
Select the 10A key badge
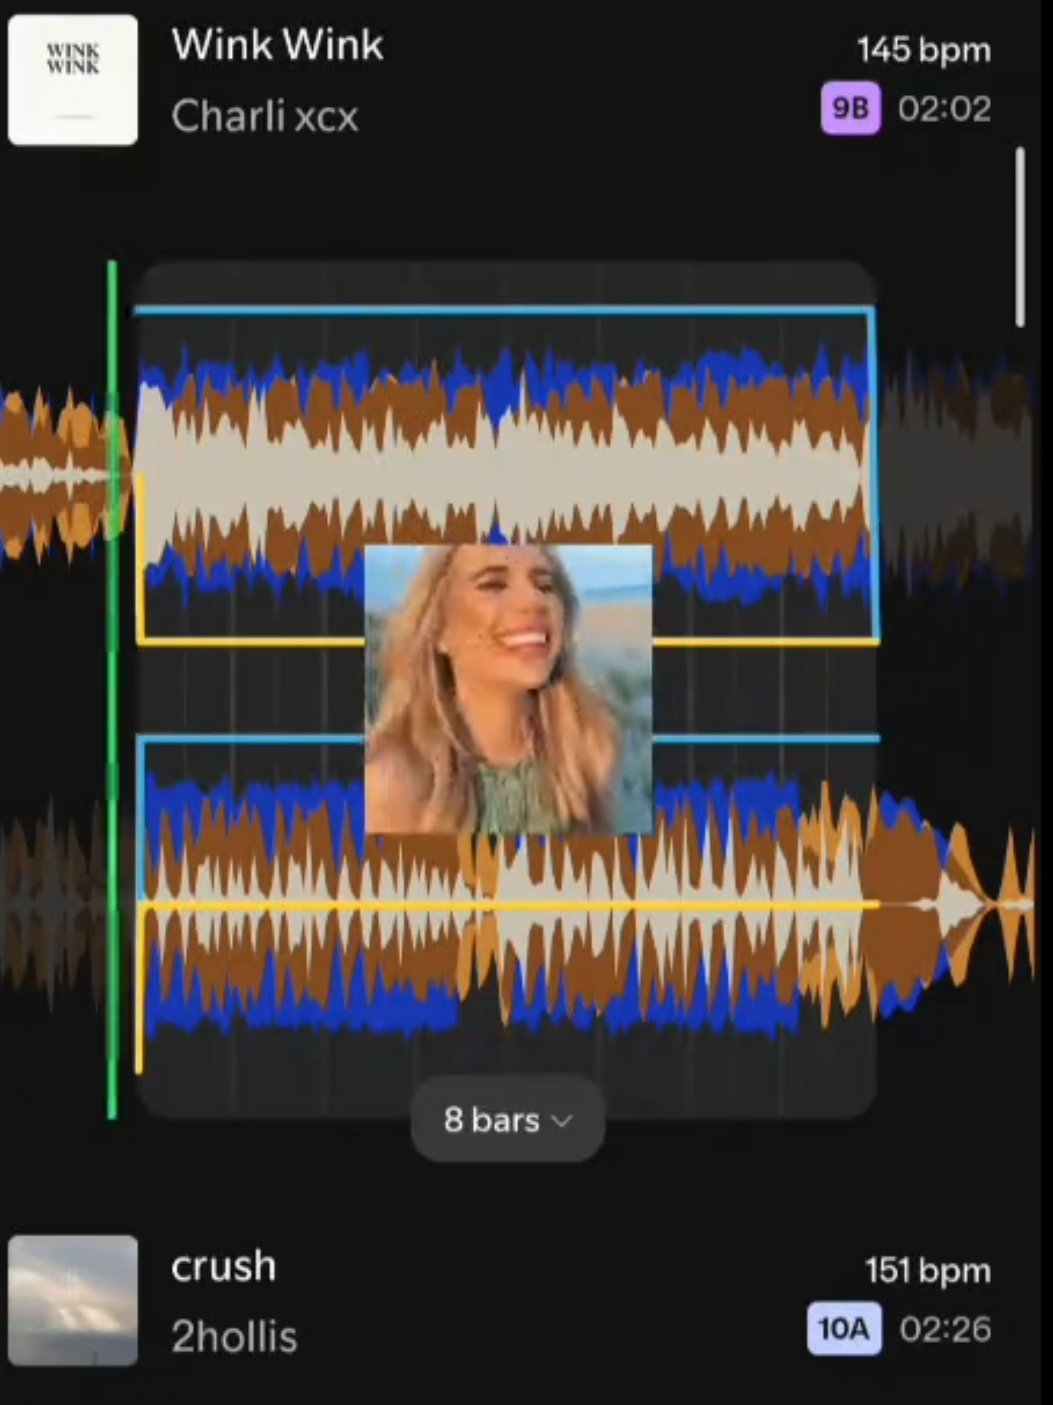844,1329
